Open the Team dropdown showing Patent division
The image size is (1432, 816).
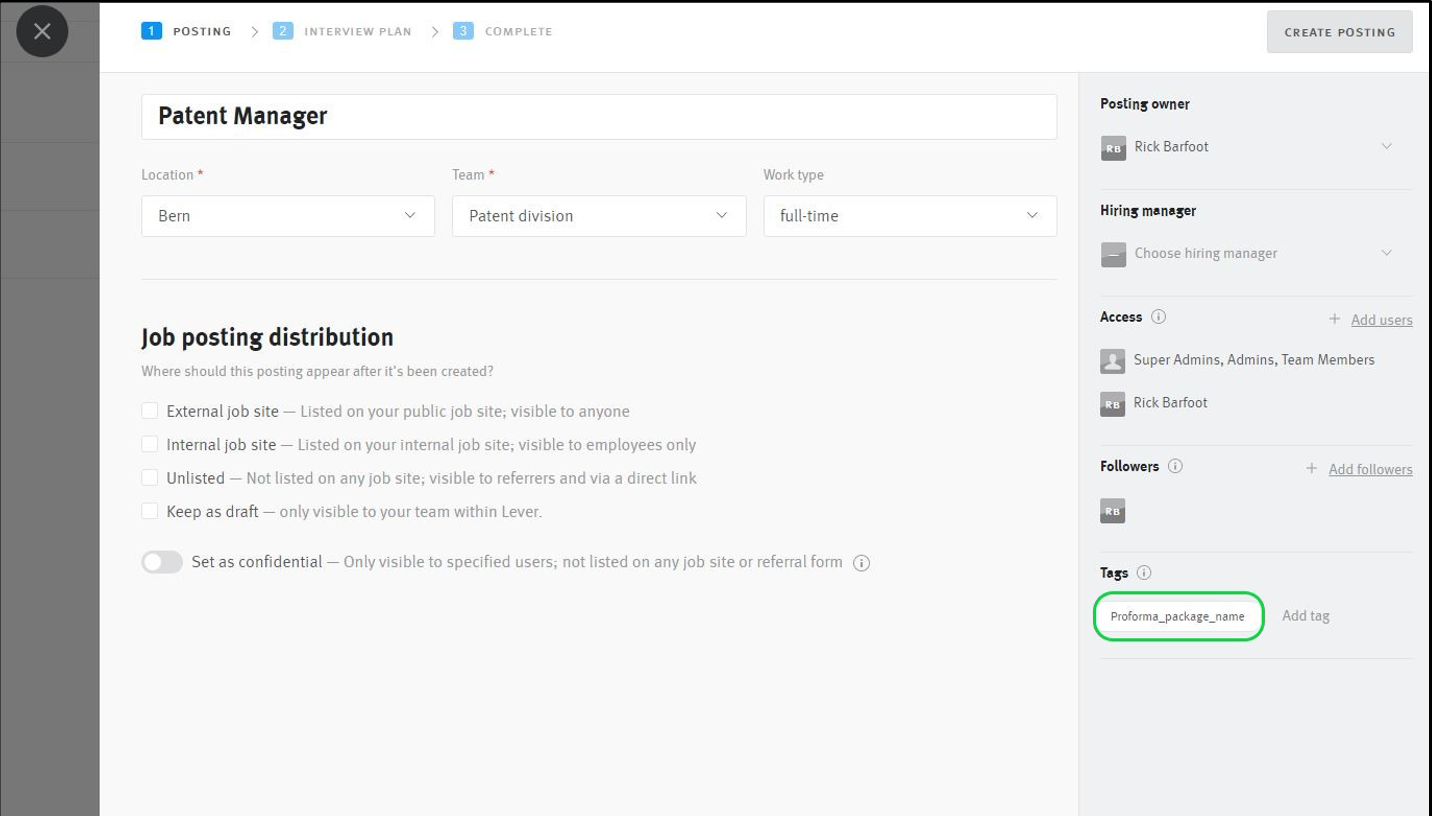[x=598, y=215]
